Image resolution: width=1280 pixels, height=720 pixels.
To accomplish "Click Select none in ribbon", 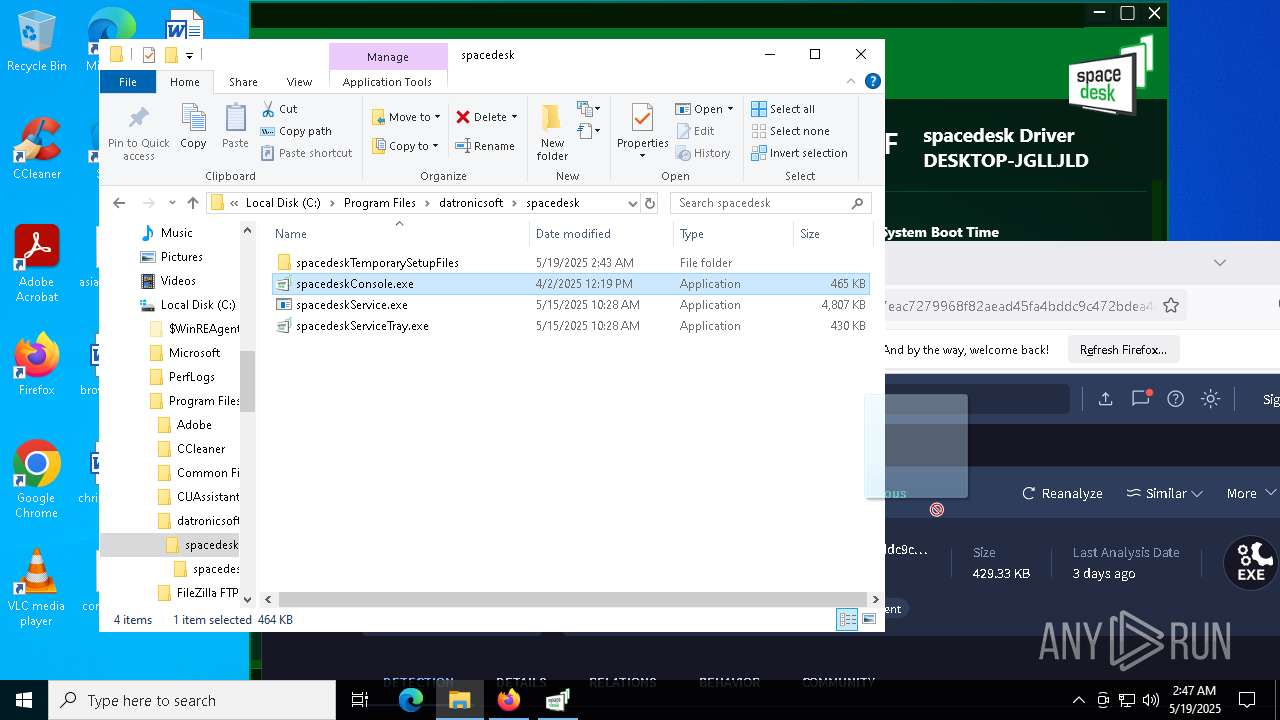I will [790, 131].
